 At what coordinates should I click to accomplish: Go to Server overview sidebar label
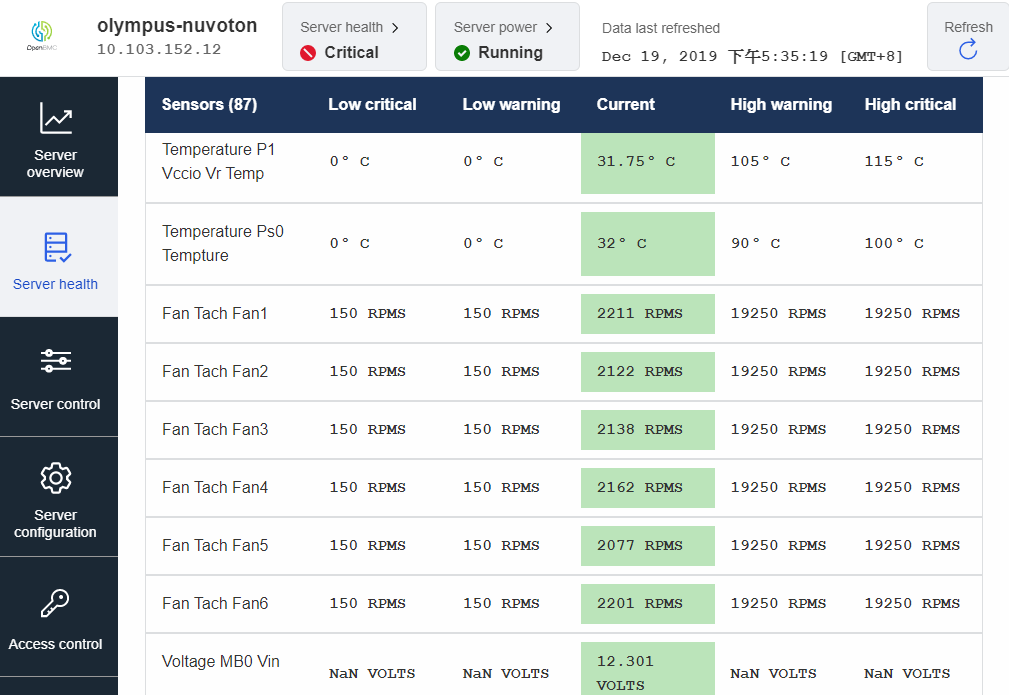(x=56, y=164)
